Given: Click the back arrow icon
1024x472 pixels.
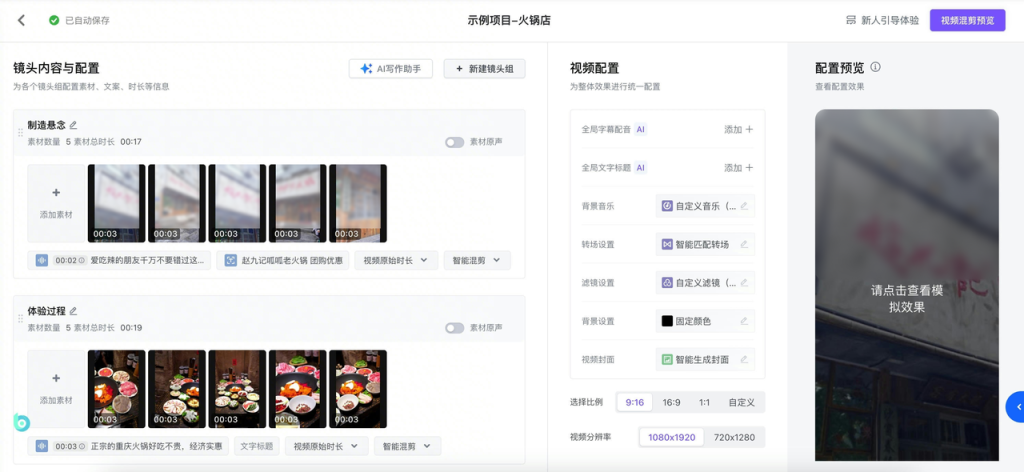Looking at the screenshot, I should pyautogui.click(x=22, y=20).
